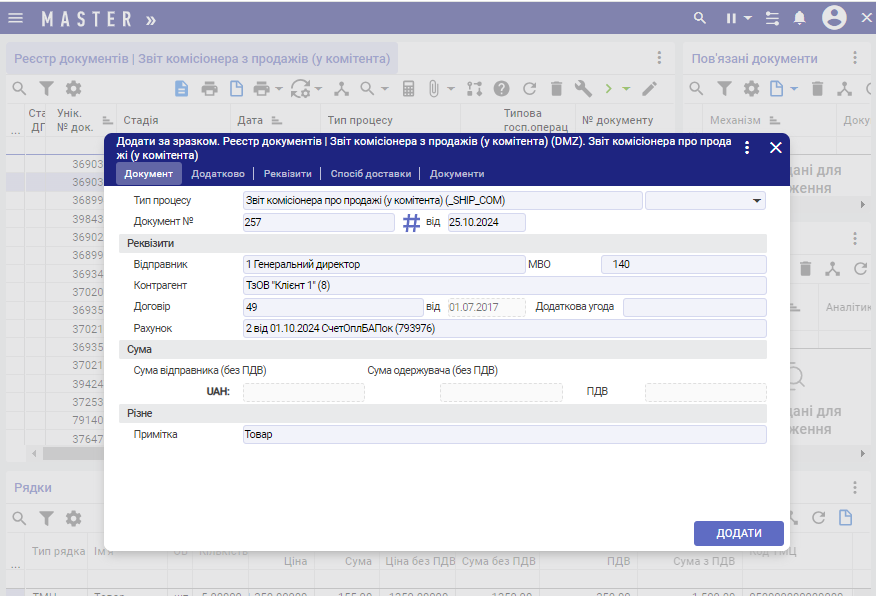Open the pause dropdown in the header
The width and height of the screenshot is (876, 596).
(737, 18)
